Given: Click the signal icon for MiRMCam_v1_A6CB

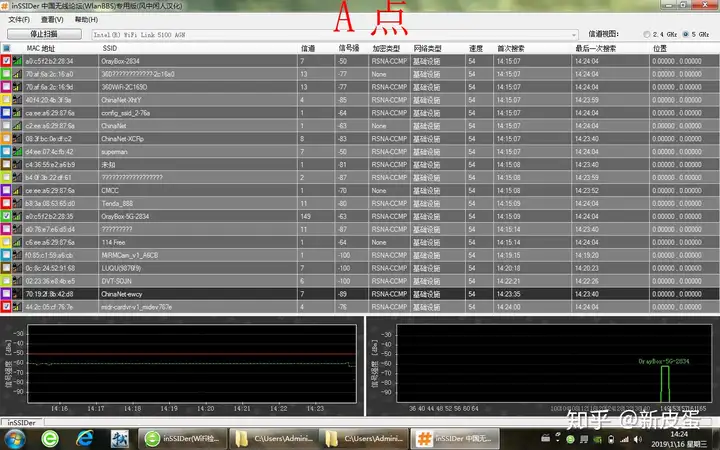Looking at the screenshot, I should coord(17,255).
